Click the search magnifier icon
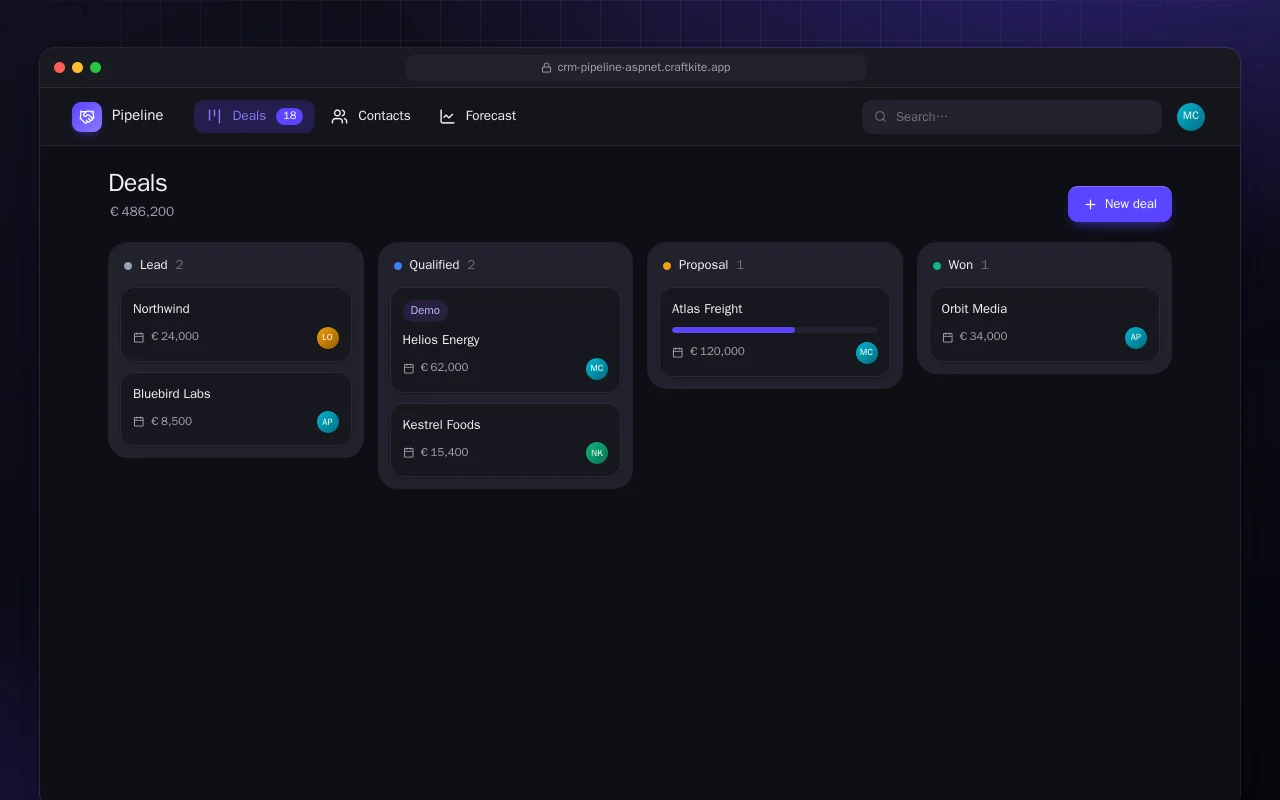 (881, 117)
